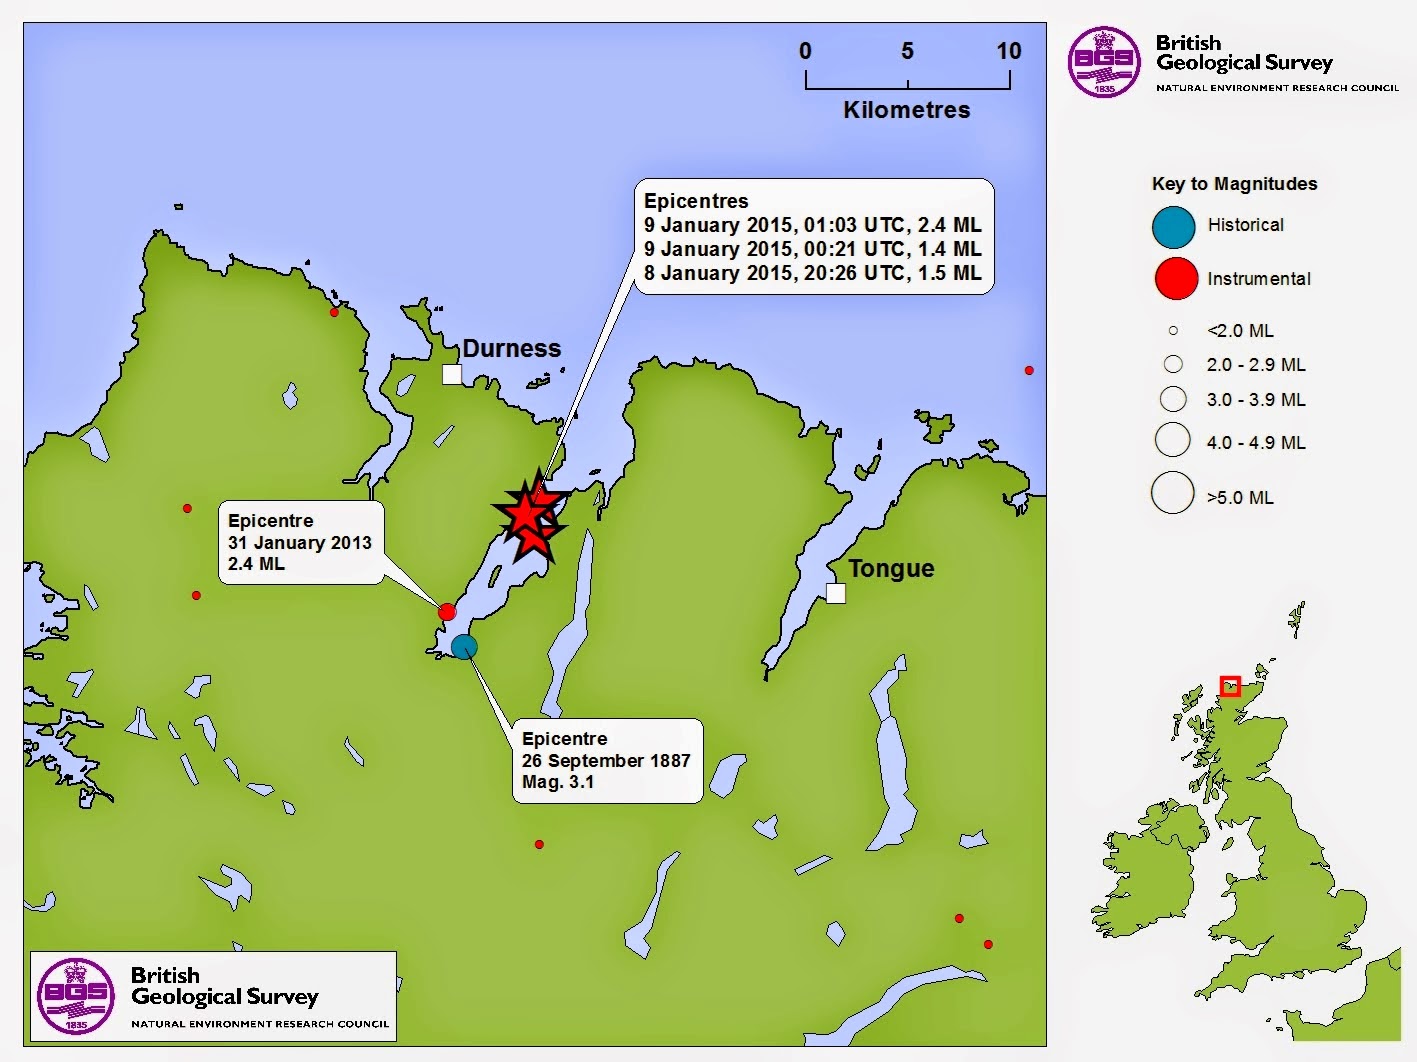
Task: Click the Key to Magnitudes heading
Action: 1235,184
